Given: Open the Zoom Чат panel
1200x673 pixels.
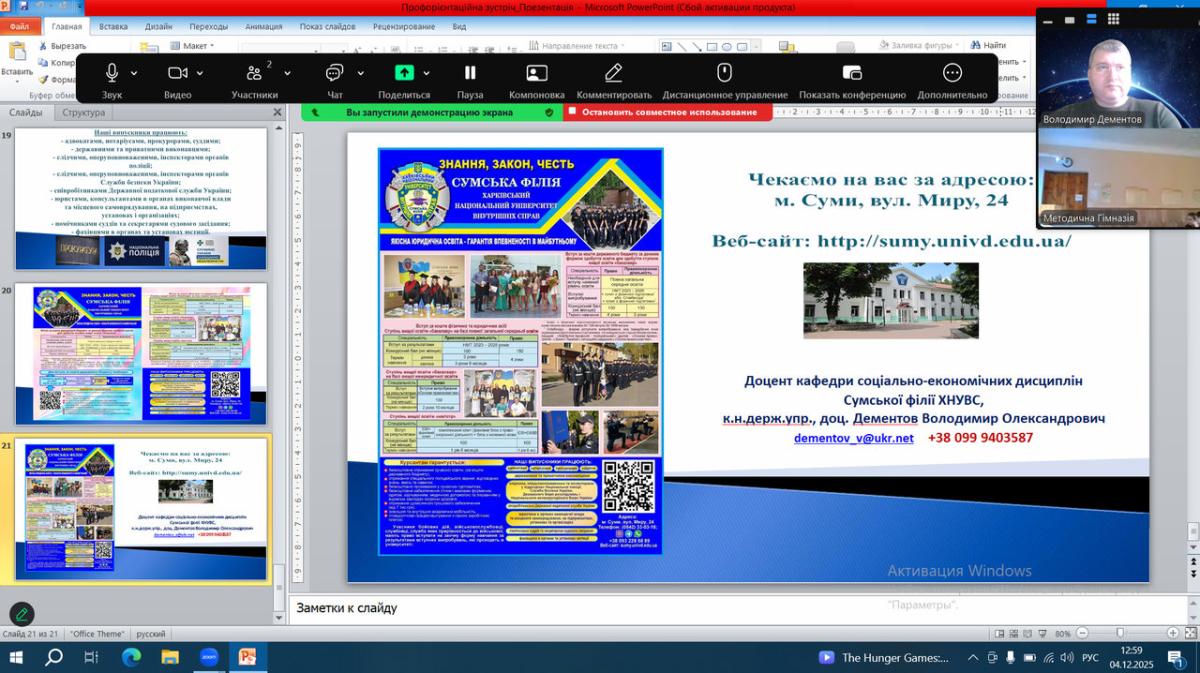Looking at the screenshot, I should [334, 73].
